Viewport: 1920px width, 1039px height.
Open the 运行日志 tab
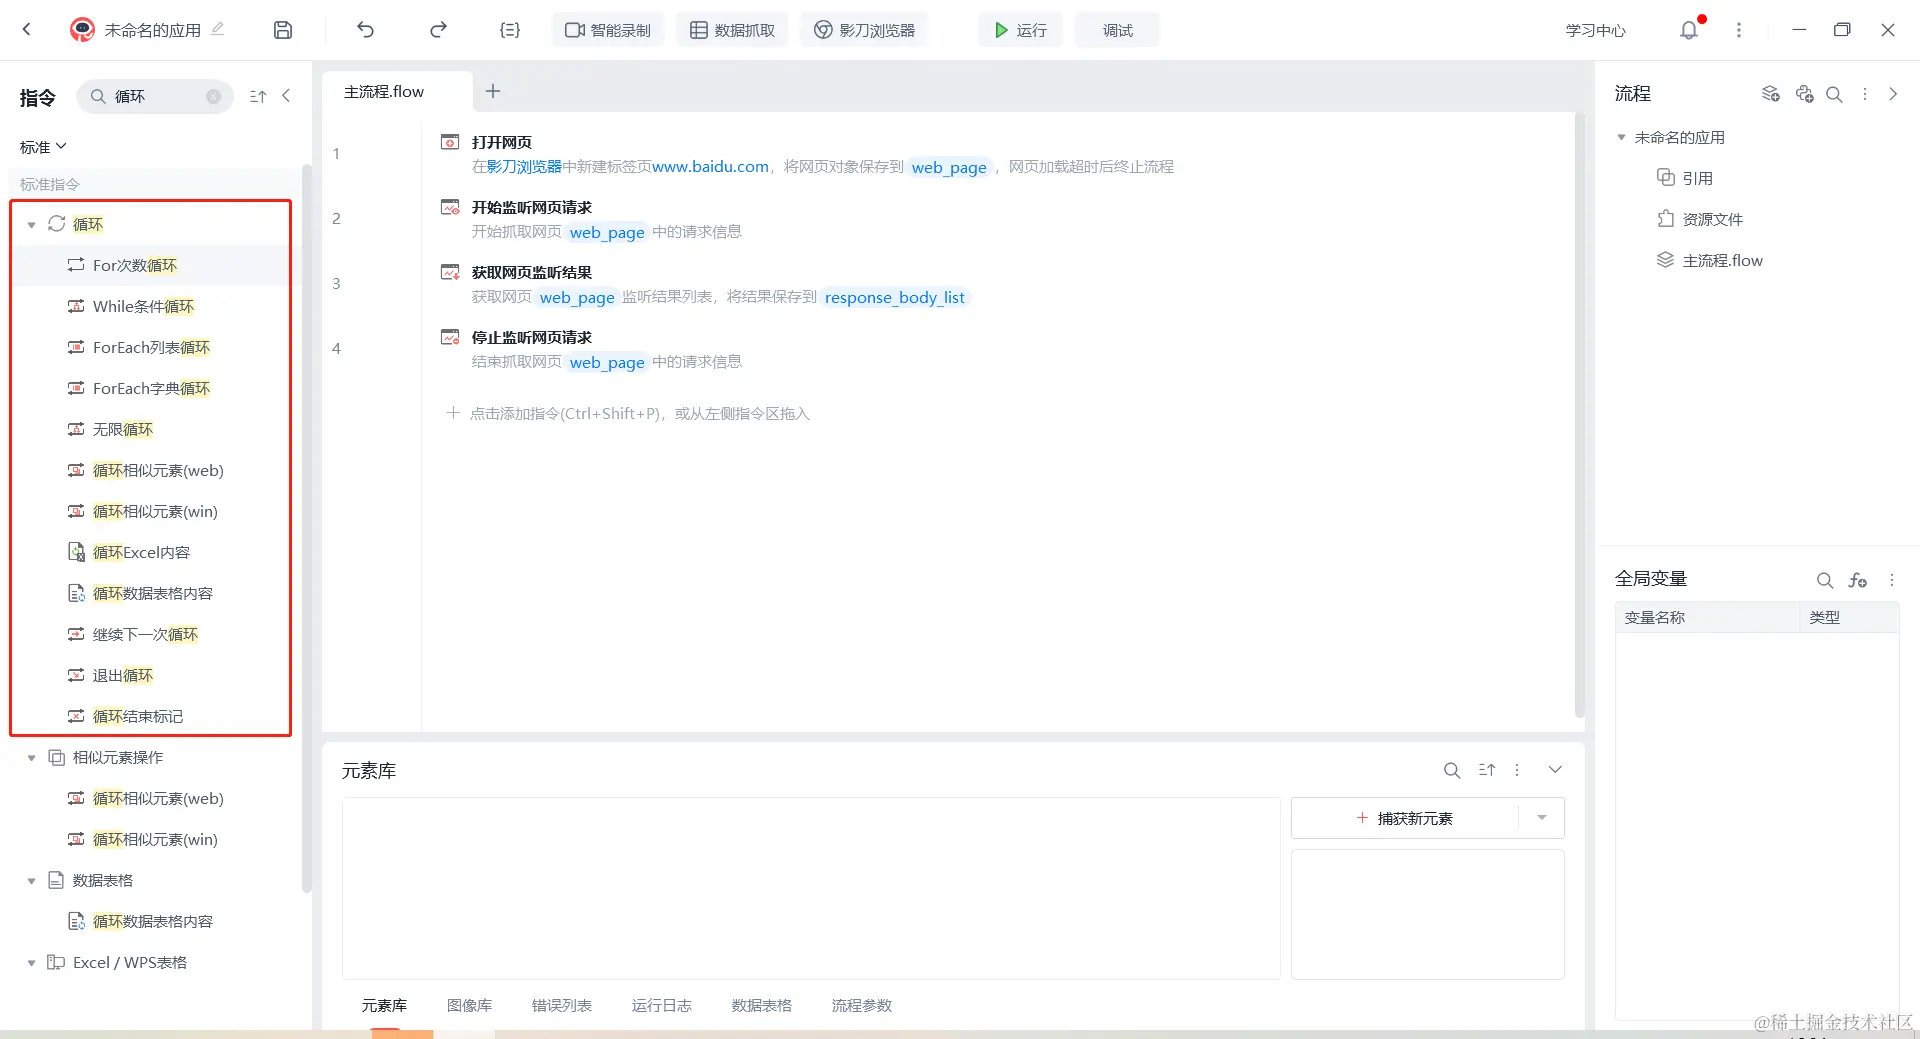pyautogui.click(x=662, y=1005)
